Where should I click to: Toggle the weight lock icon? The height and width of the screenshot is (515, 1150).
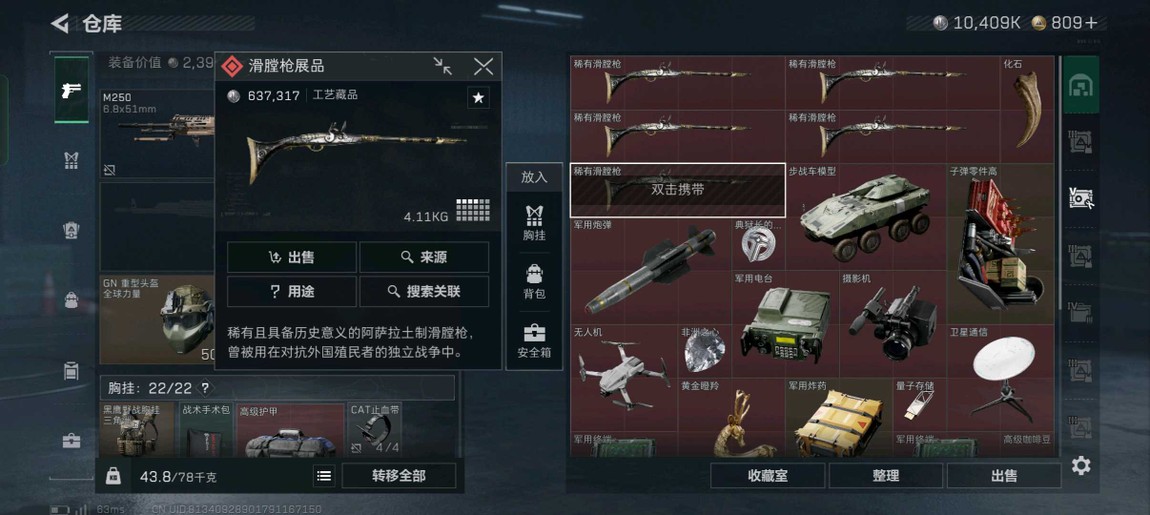(x=113, y=476)
